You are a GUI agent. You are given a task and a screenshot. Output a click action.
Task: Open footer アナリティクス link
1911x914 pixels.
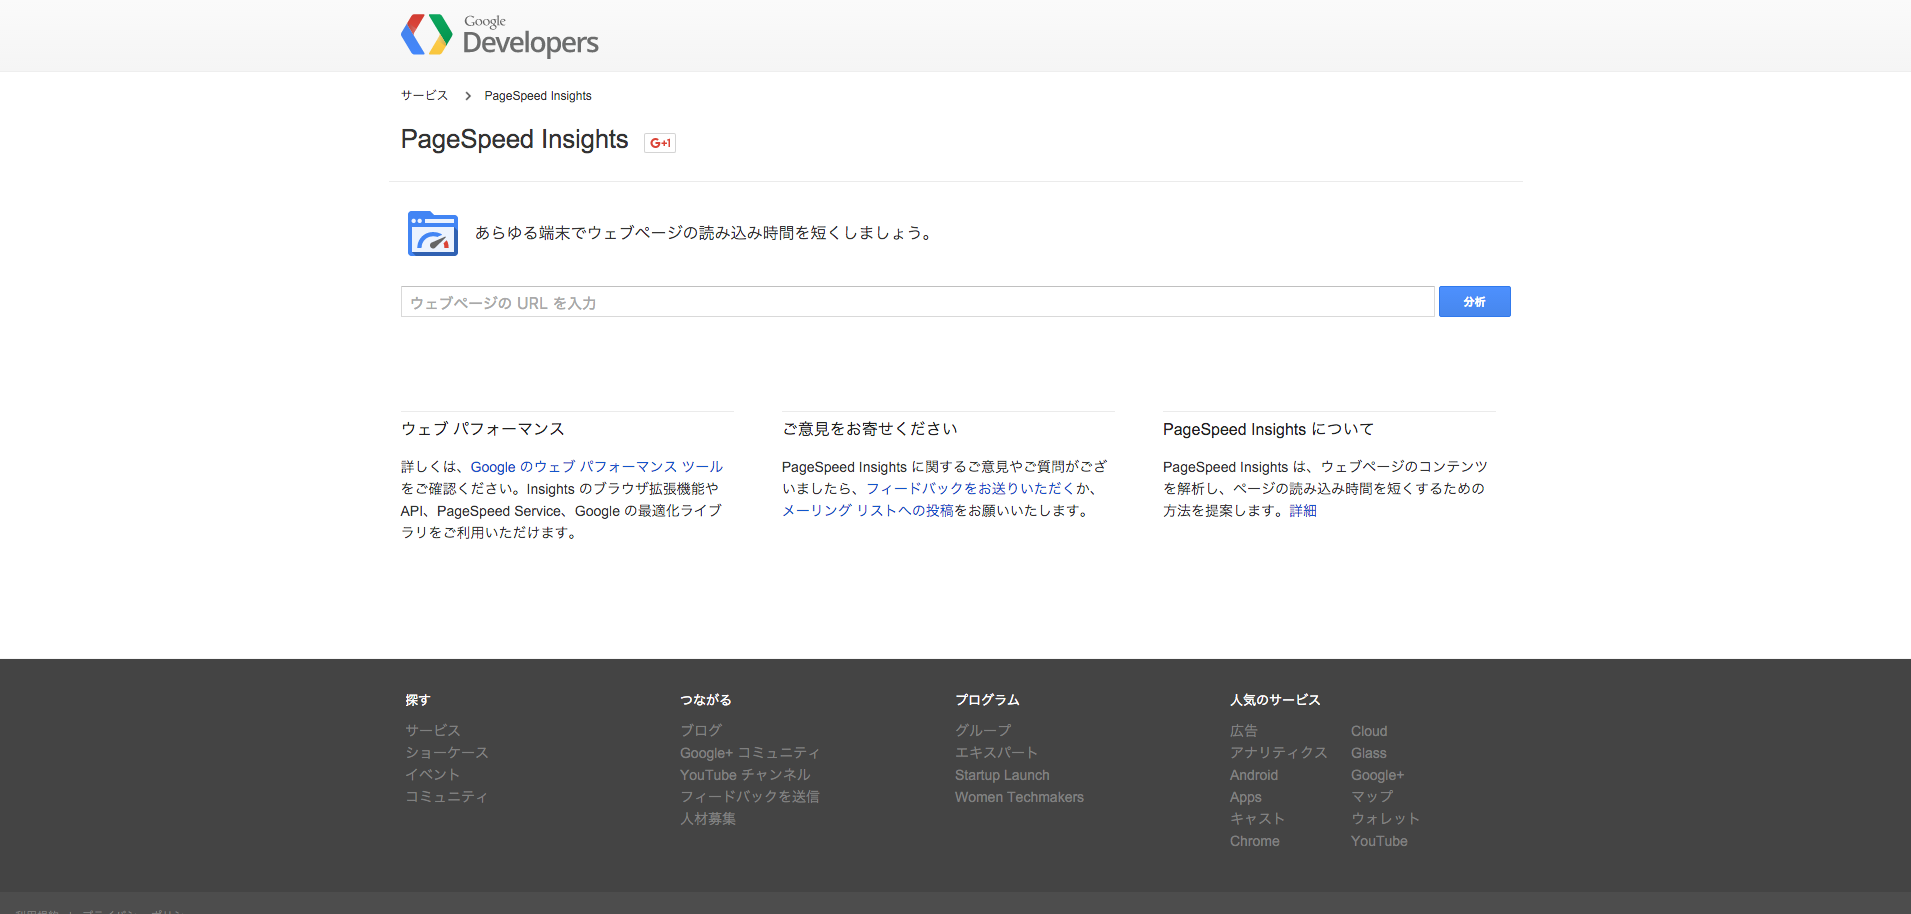[1279, 753]
